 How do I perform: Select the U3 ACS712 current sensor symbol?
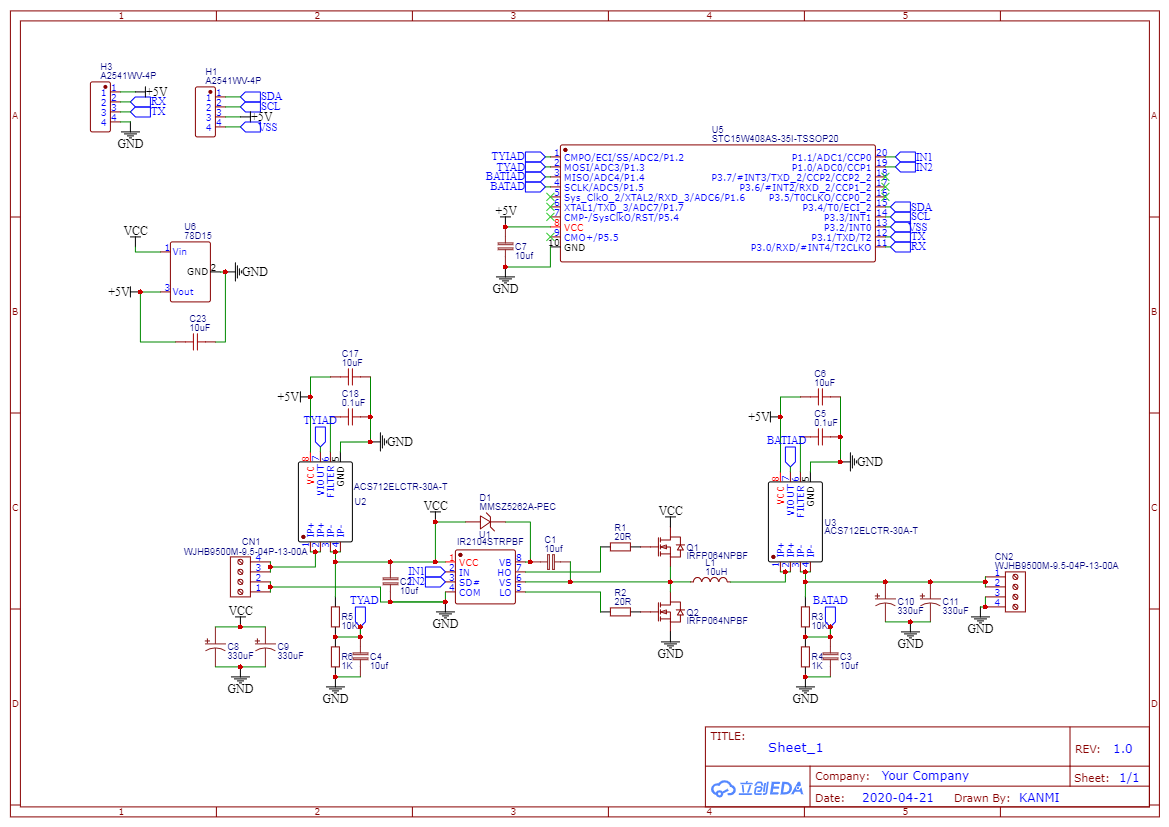pos(795,522)
